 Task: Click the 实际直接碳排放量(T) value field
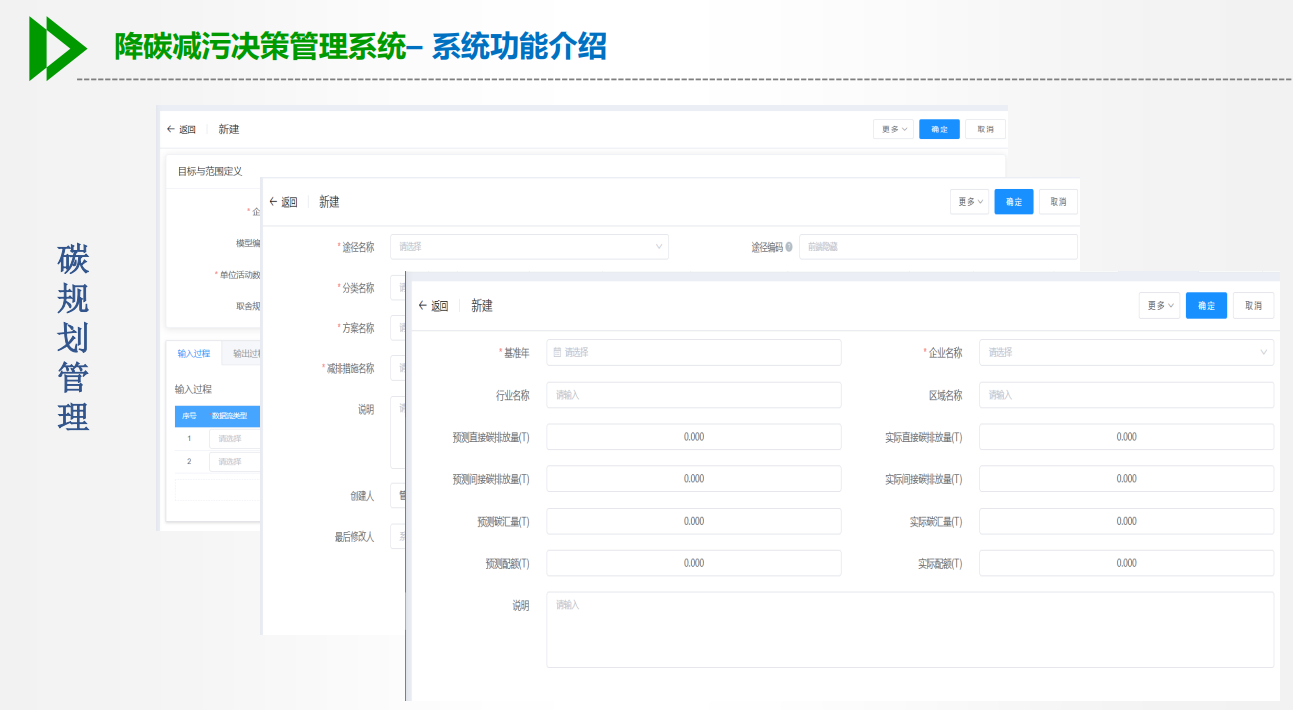(x=1126, y=437)
